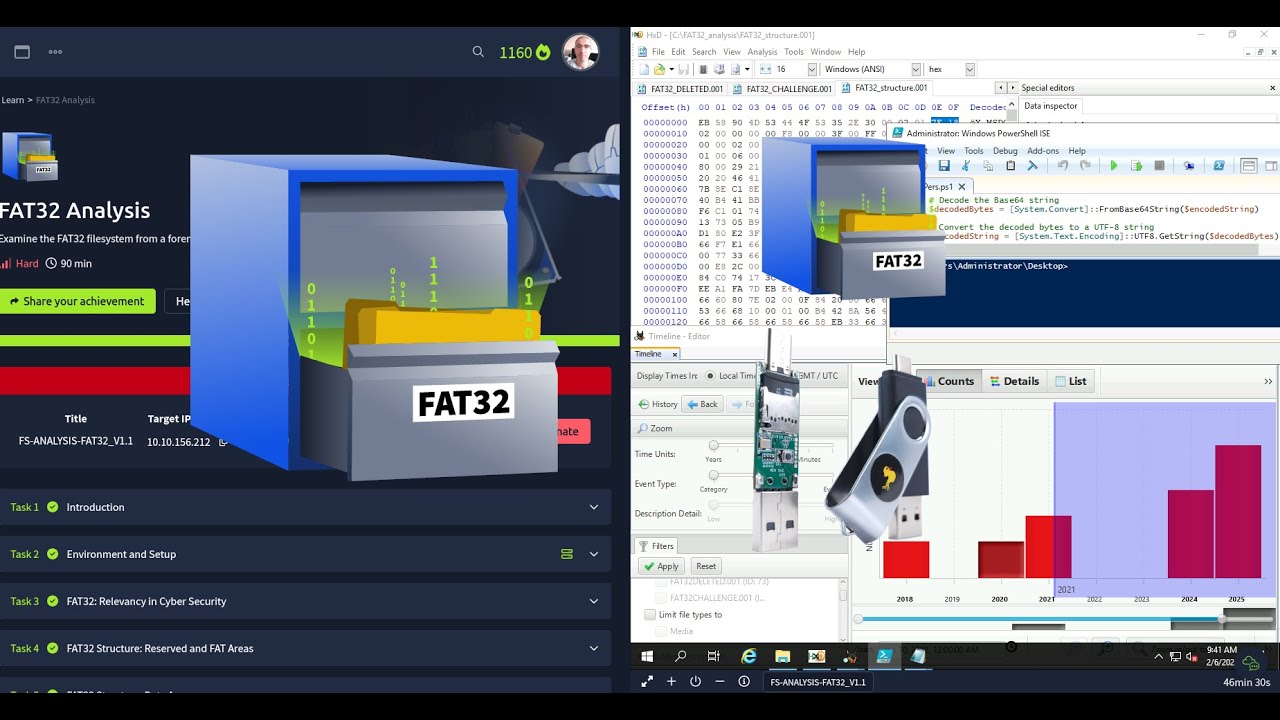The image size is (1280, 720).
Task: Run the script with the green play icon
Action: tap(1114, 166)
